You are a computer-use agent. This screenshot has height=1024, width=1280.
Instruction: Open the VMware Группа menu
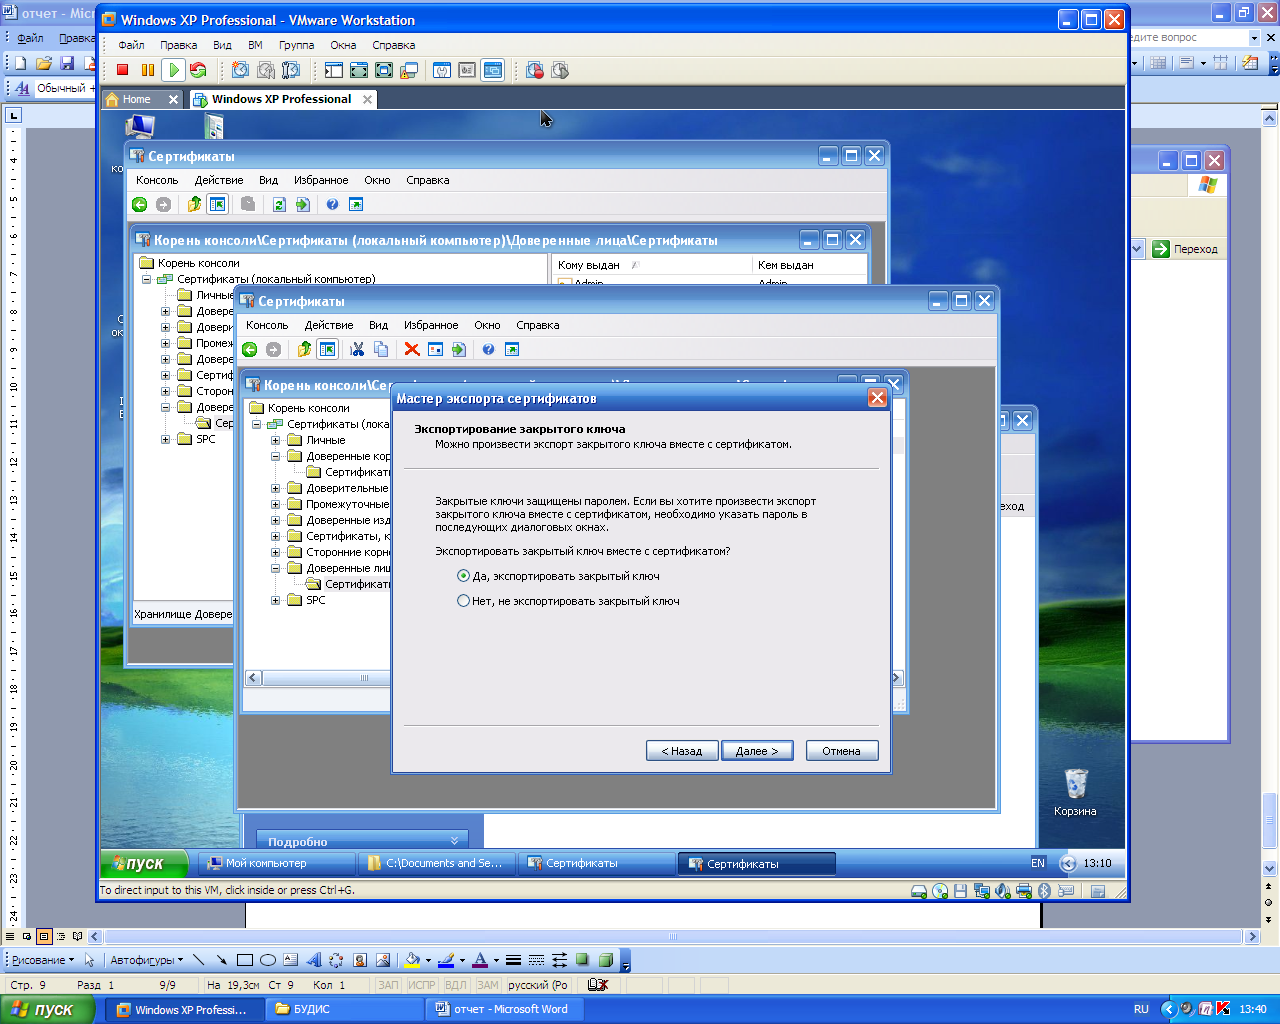296,45
